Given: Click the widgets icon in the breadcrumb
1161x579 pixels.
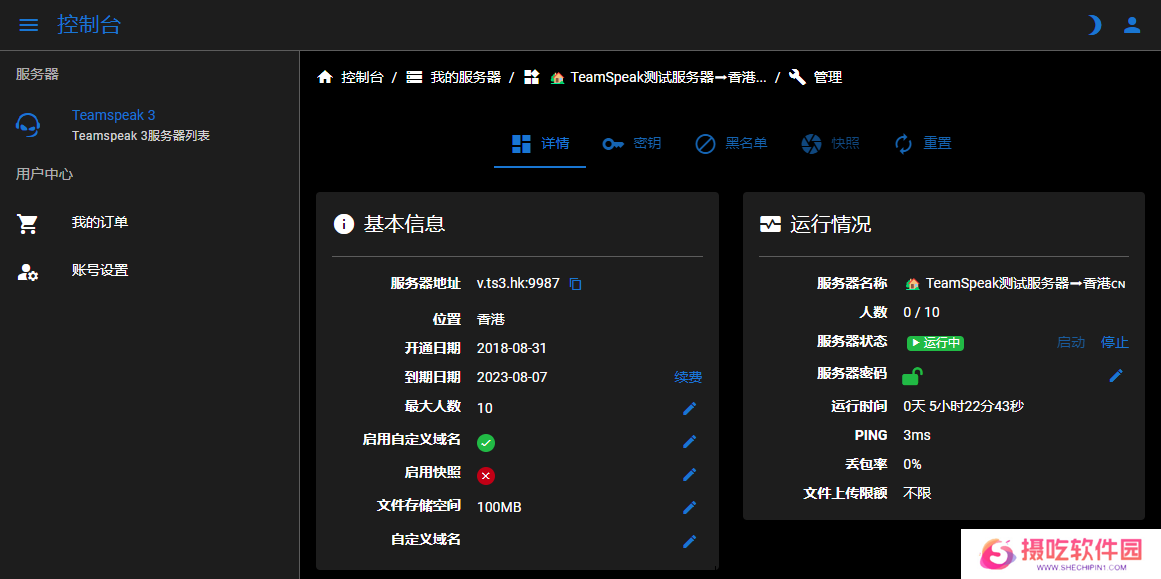Looking at the screenshot, I should click(532, 77).
